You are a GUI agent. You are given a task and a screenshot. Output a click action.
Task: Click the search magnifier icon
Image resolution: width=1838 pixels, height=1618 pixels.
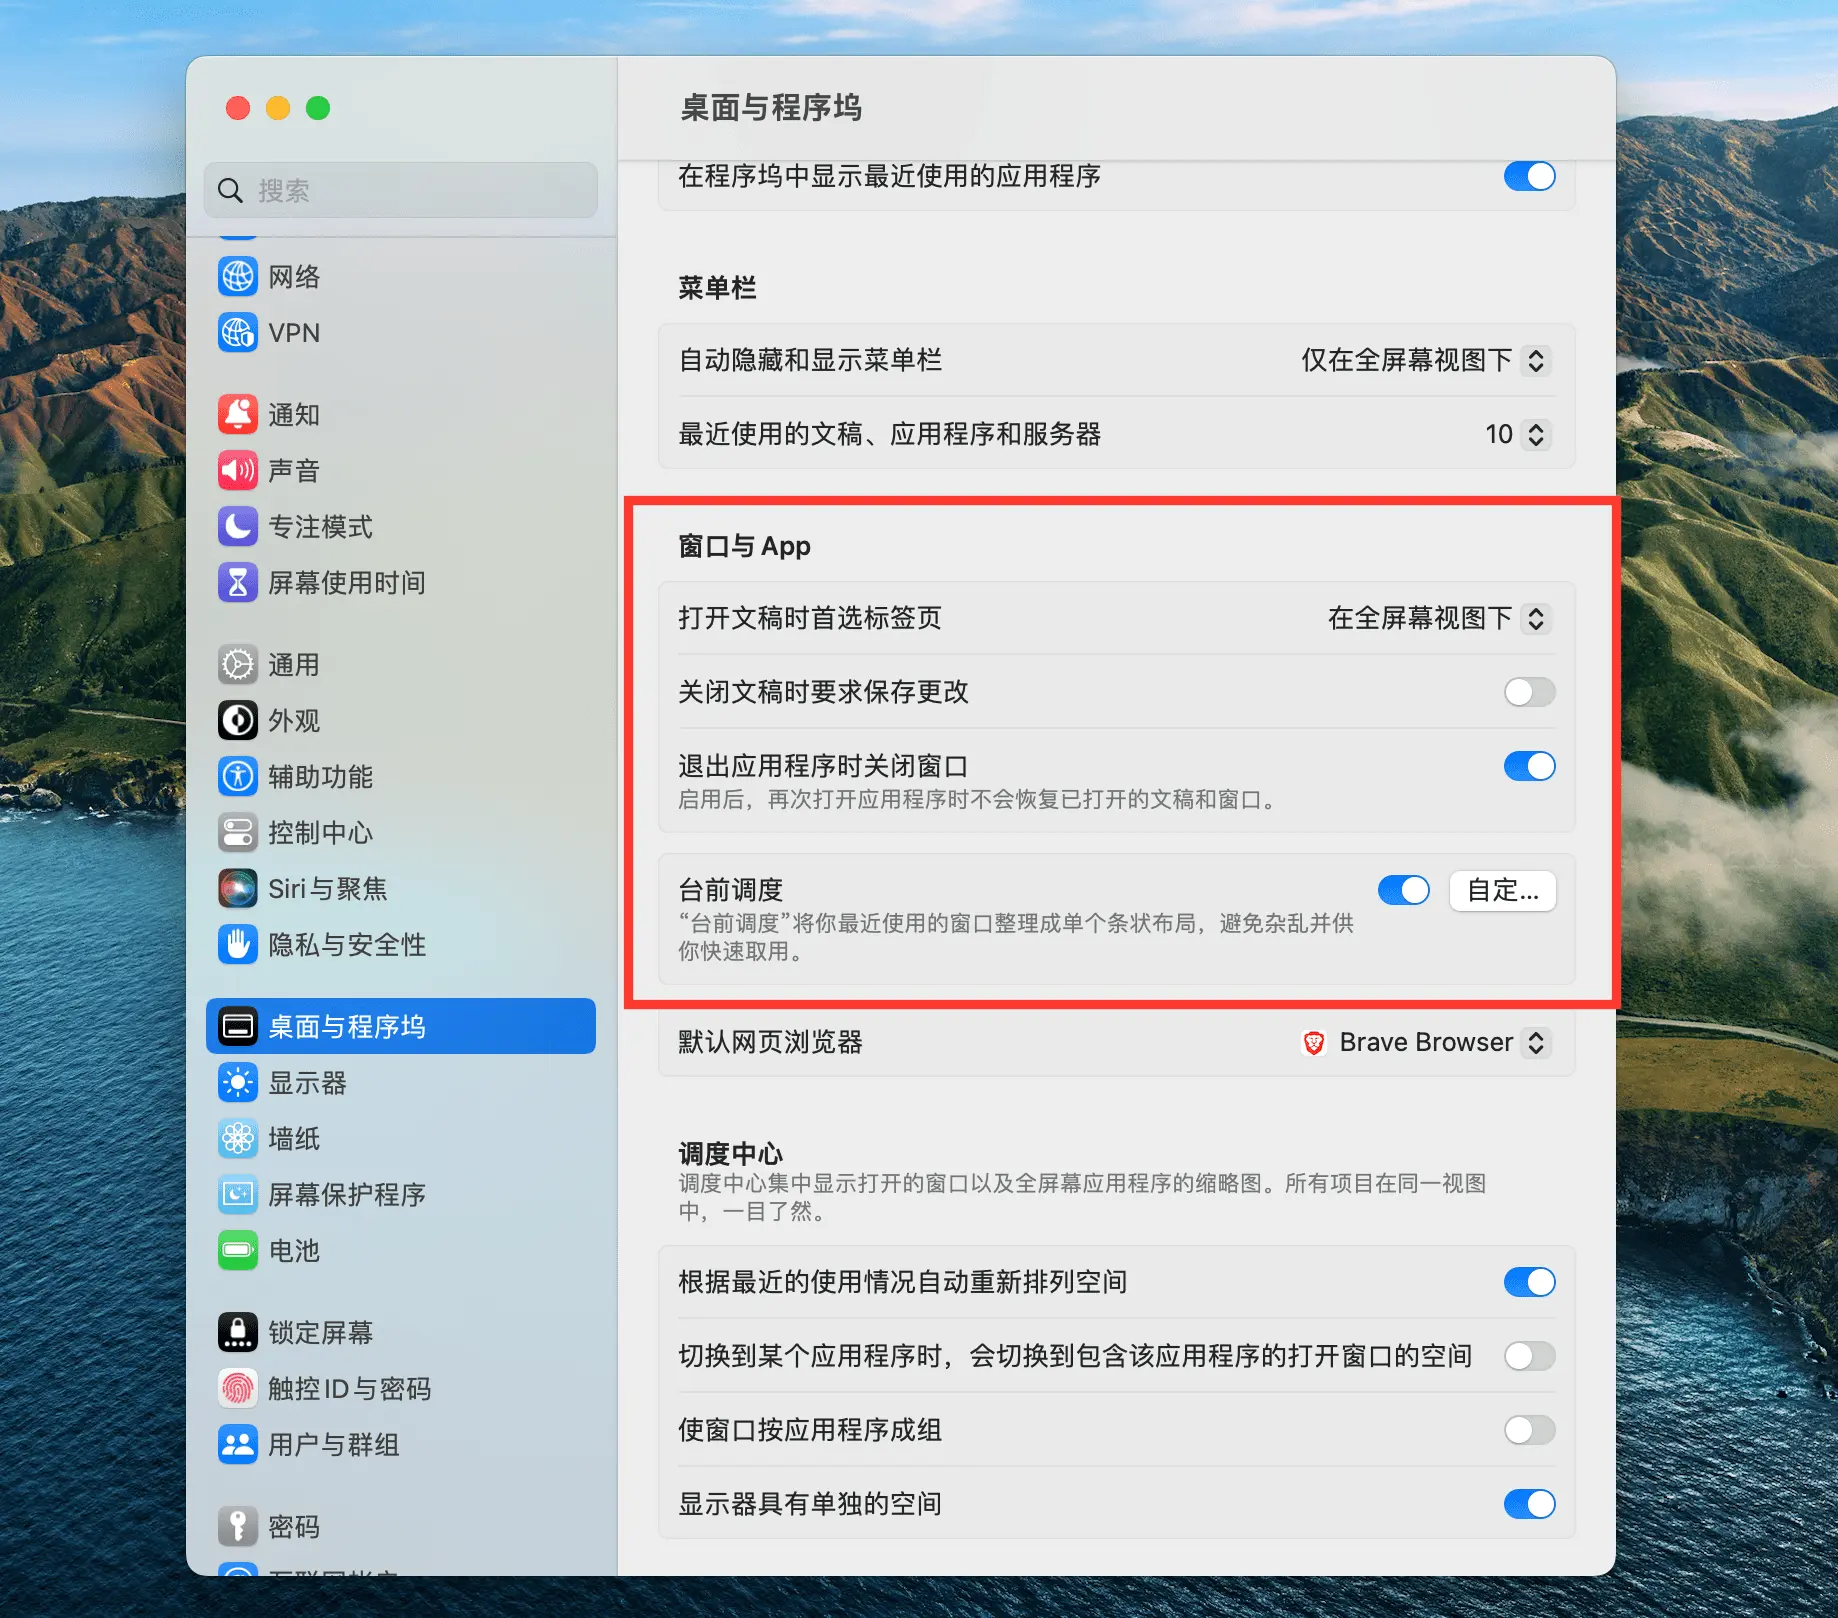point(231,190)
